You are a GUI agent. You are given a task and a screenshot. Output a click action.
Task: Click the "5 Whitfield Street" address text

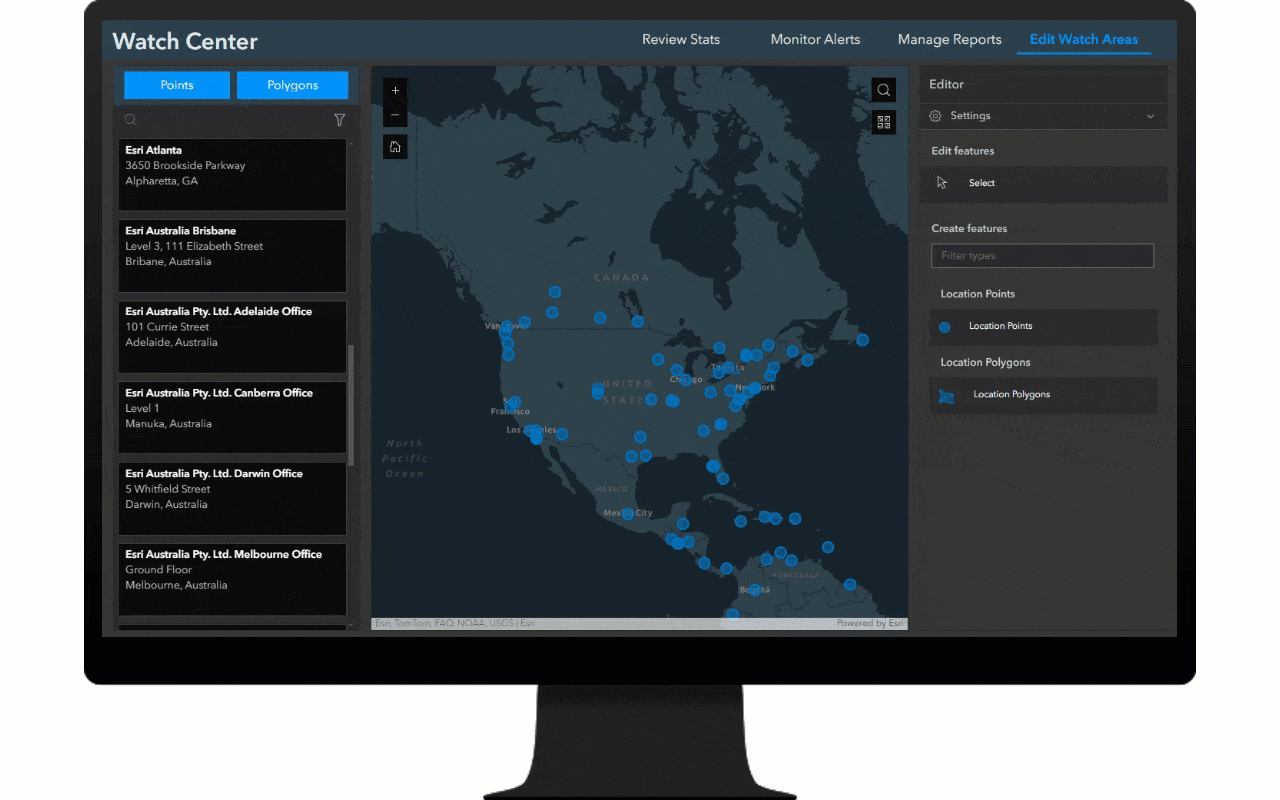pyautogui.click(x=168, y=489)
